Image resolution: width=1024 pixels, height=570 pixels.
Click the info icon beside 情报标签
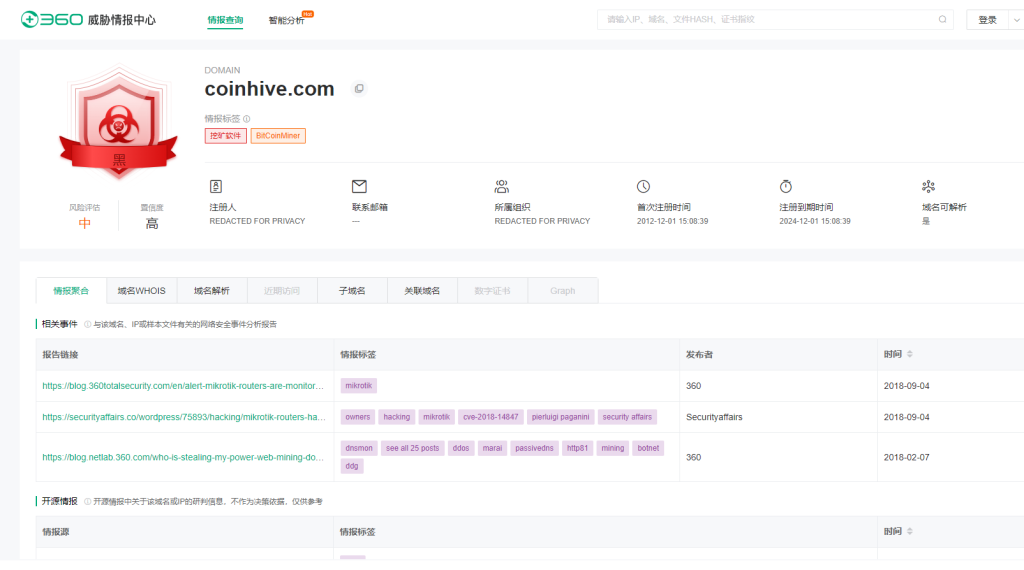tap(247, 119)
